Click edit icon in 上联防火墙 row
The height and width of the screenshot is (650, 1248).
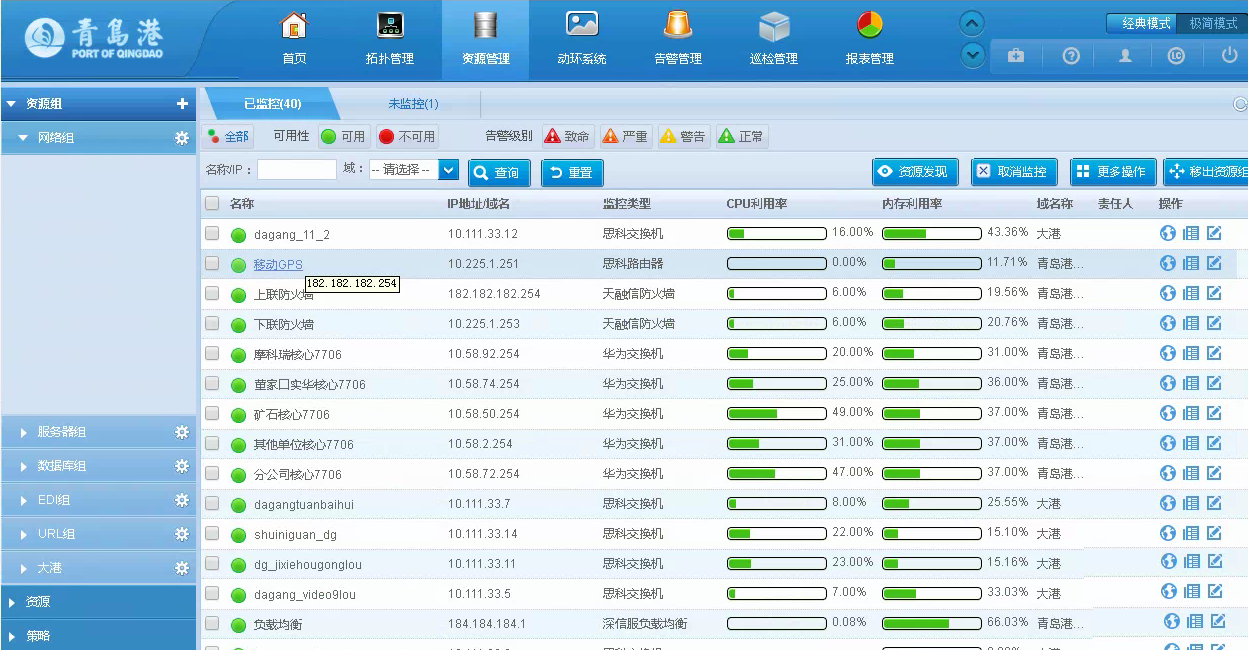click(x=1214, y=293)
